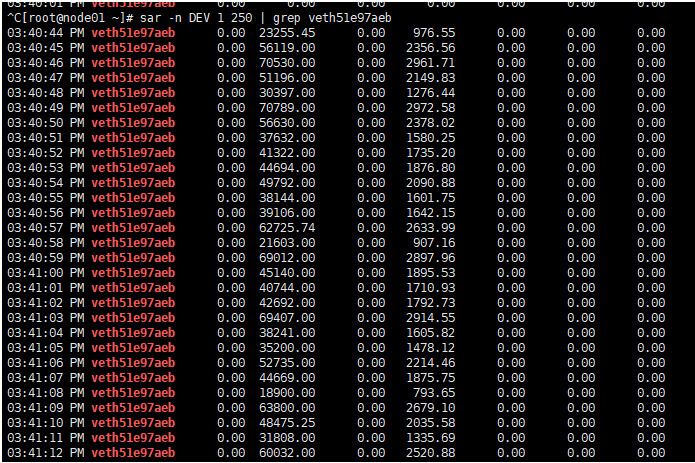Select value 62725.74
The width and height of the screenshot is (695, 463).
point(287,228)
